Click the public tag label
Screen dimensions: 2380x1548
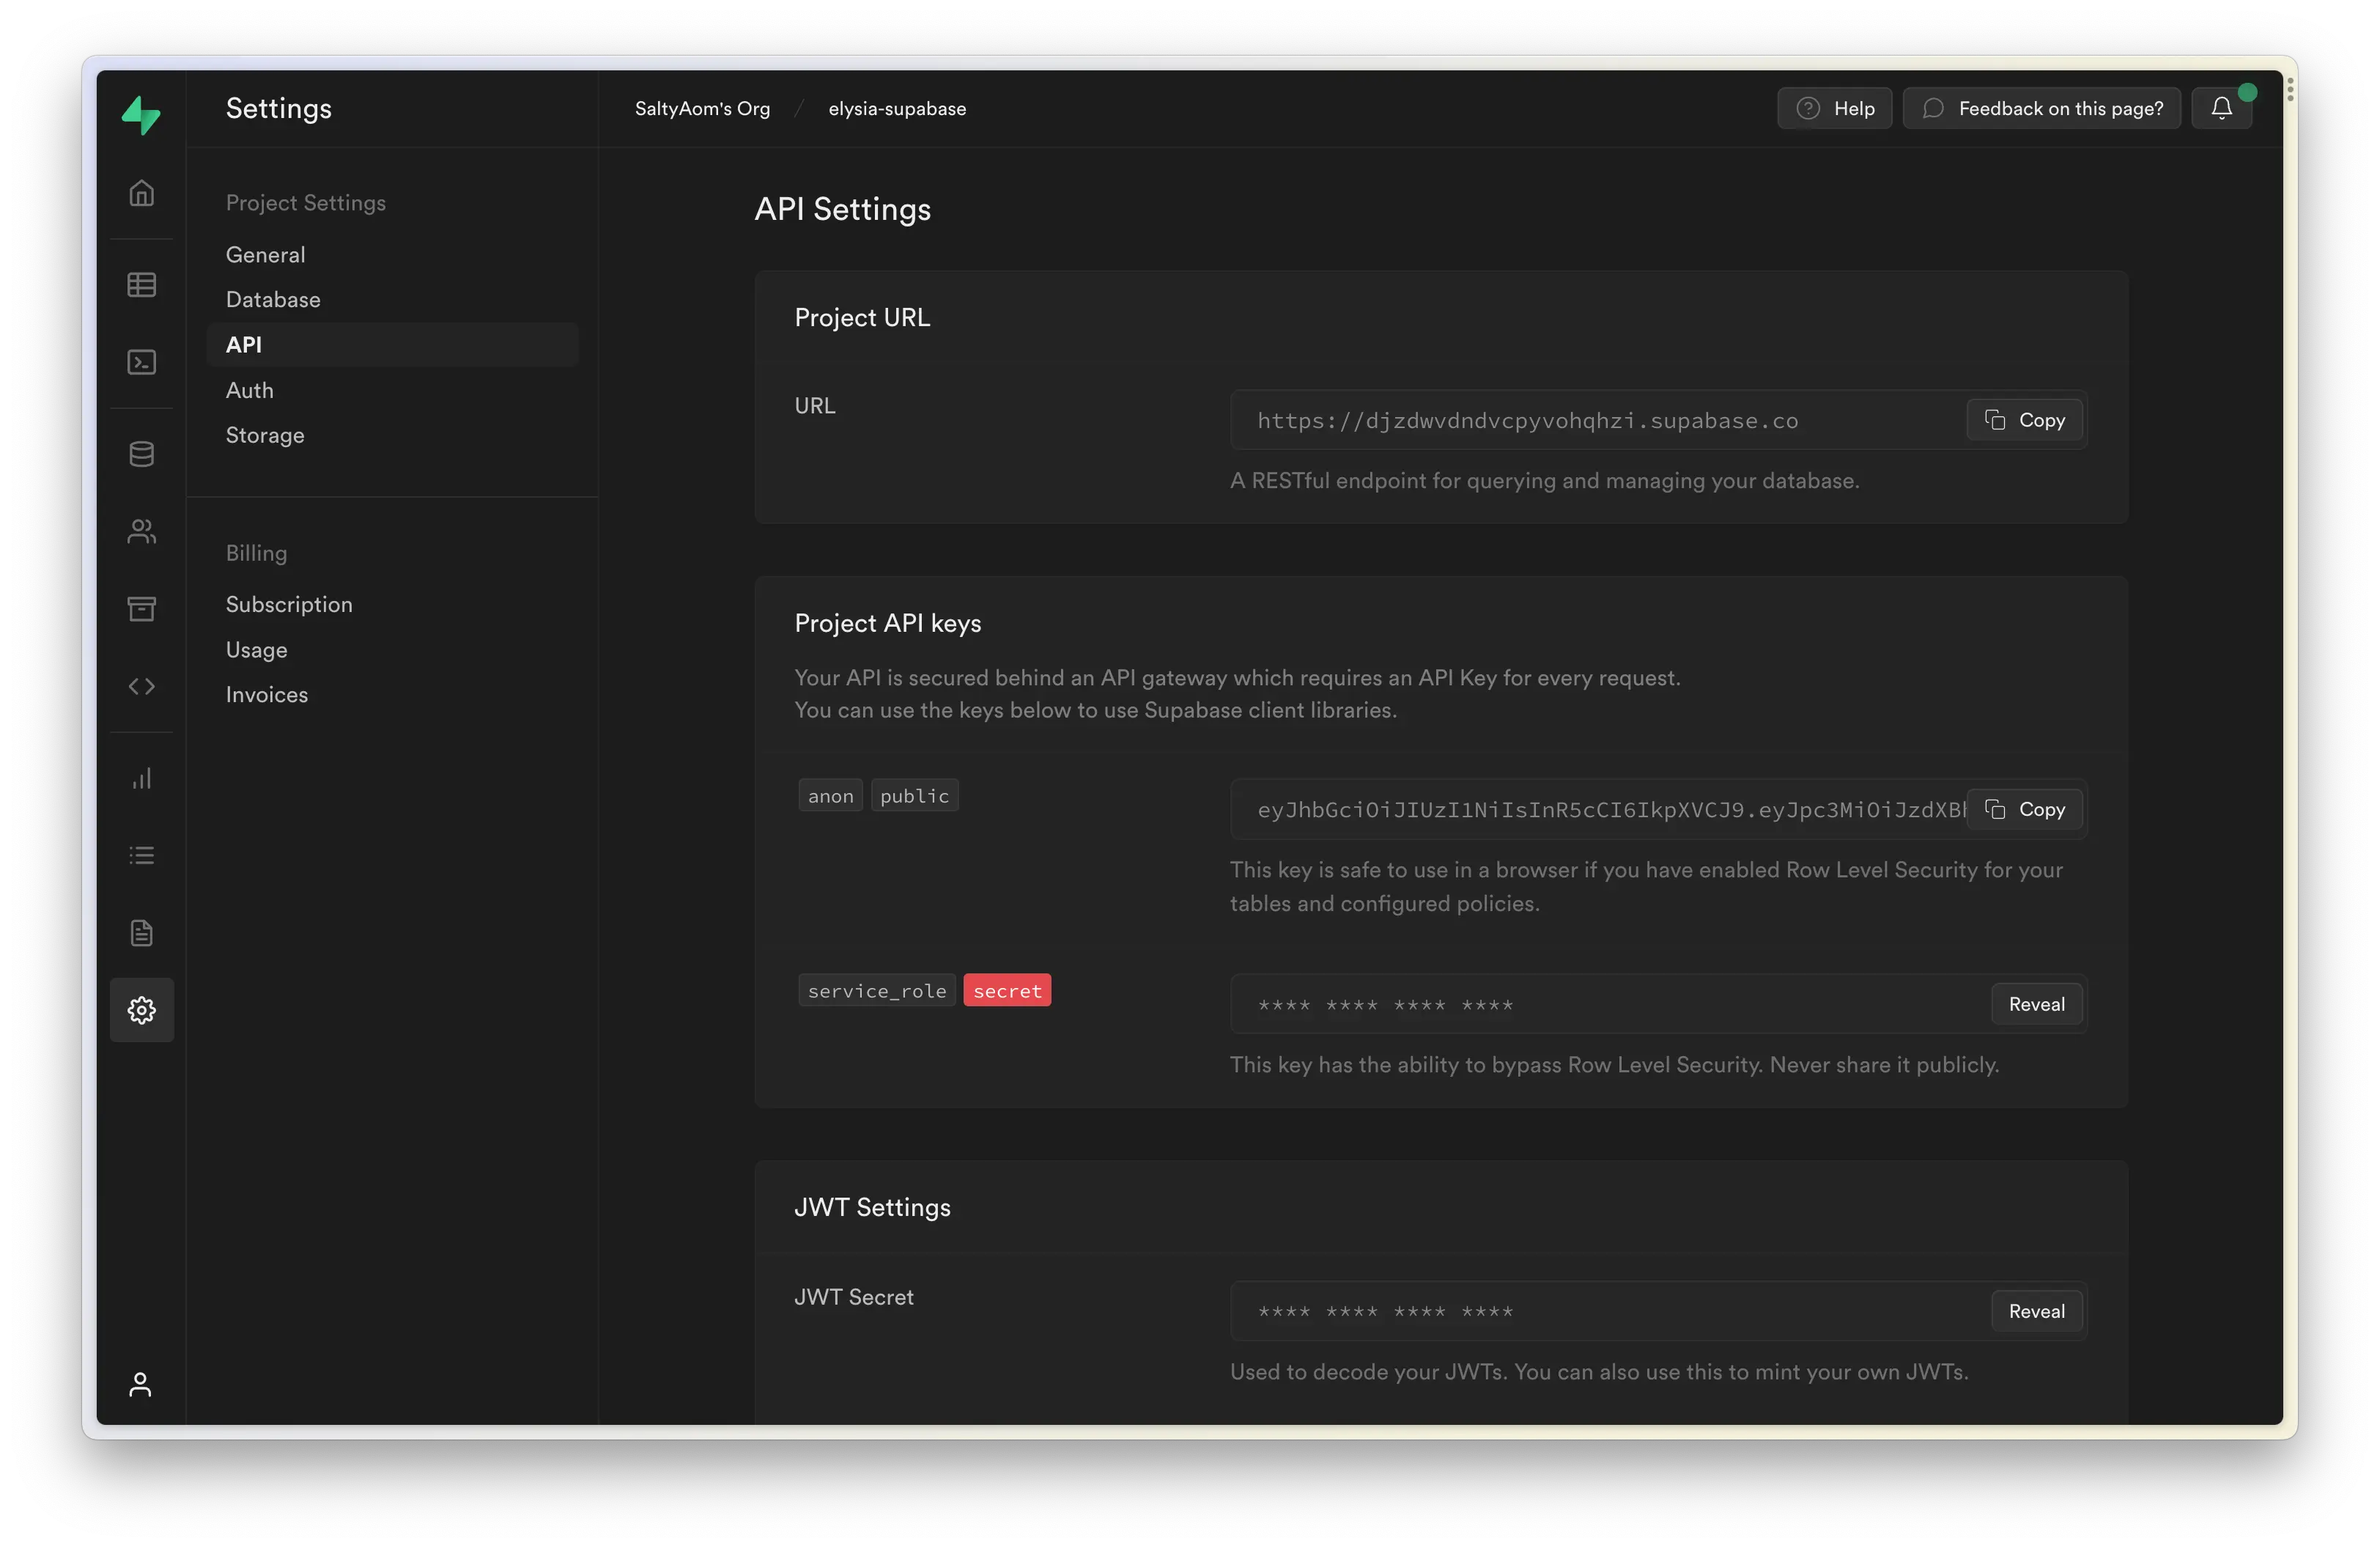(x=914, y=795)
